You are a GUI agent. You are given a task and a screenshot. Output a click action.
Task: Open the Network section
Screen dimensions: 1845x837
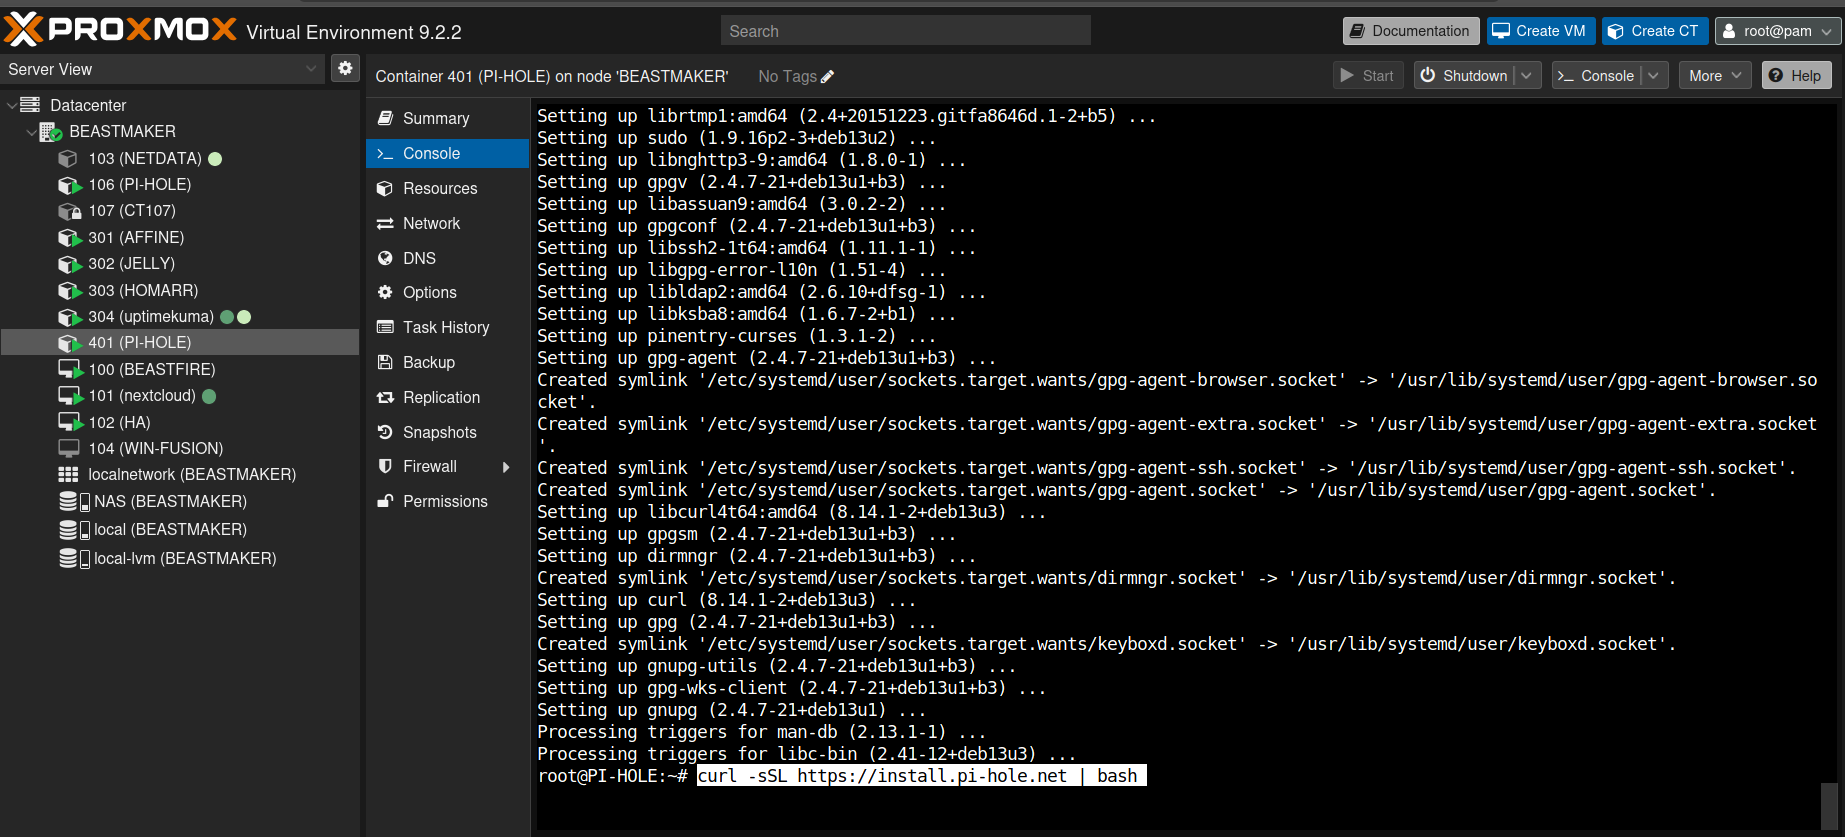447,223
